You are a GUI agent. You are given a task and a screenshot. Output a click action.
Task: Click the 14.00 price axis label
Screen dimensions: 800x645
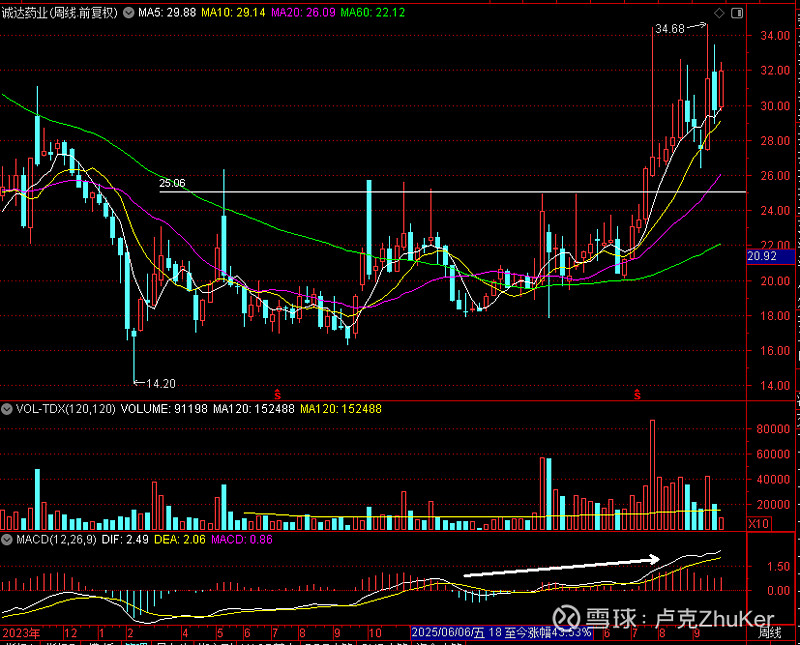(x=775, y=385)
